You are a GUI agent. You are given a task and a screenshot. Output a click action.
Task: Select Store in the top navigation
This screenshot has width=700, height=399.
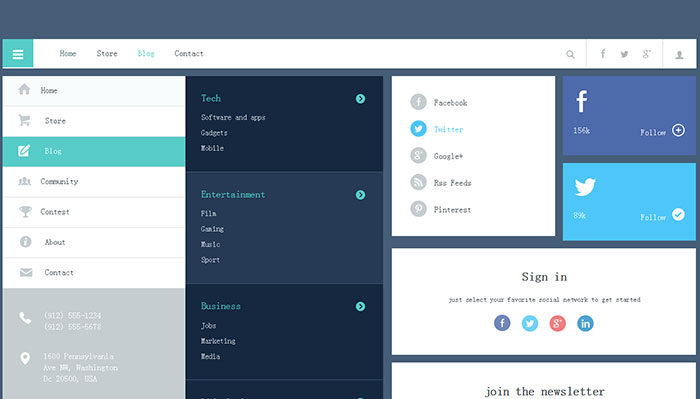coord(107,54)
